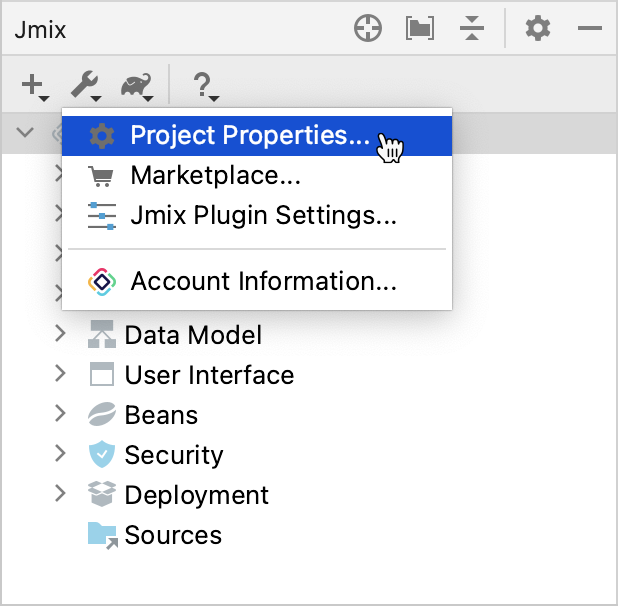
Task: Expand the Data Model node
Action: (60, 333)
